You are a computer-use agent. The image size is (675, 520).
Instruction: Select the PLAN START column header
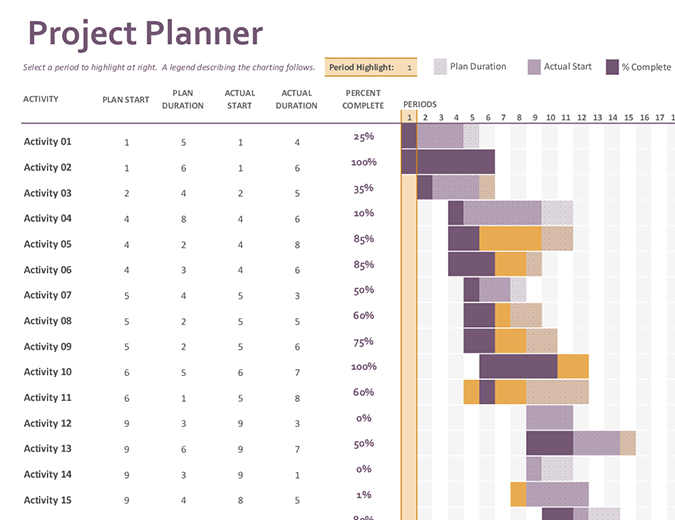126,100
